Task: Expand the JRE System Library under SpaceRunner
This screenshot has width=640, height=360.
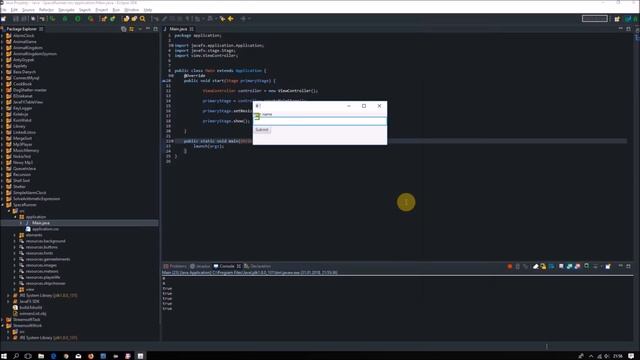Action: [x=9, y=296]
